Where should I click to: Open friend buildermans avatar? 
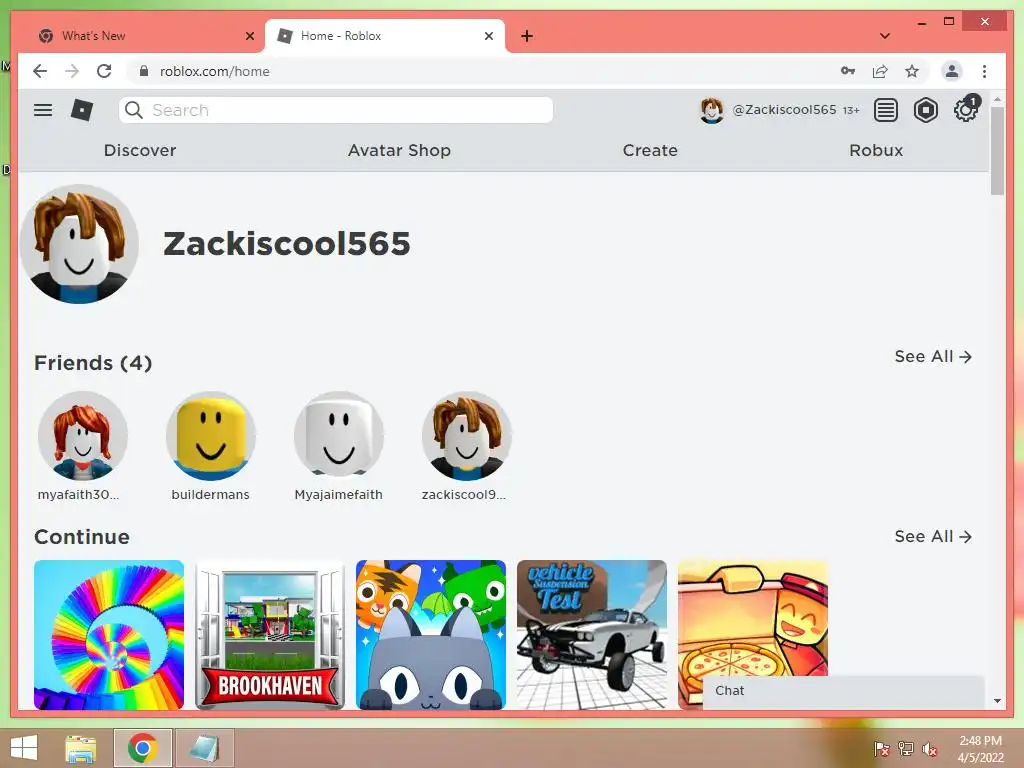click(210, 436)
